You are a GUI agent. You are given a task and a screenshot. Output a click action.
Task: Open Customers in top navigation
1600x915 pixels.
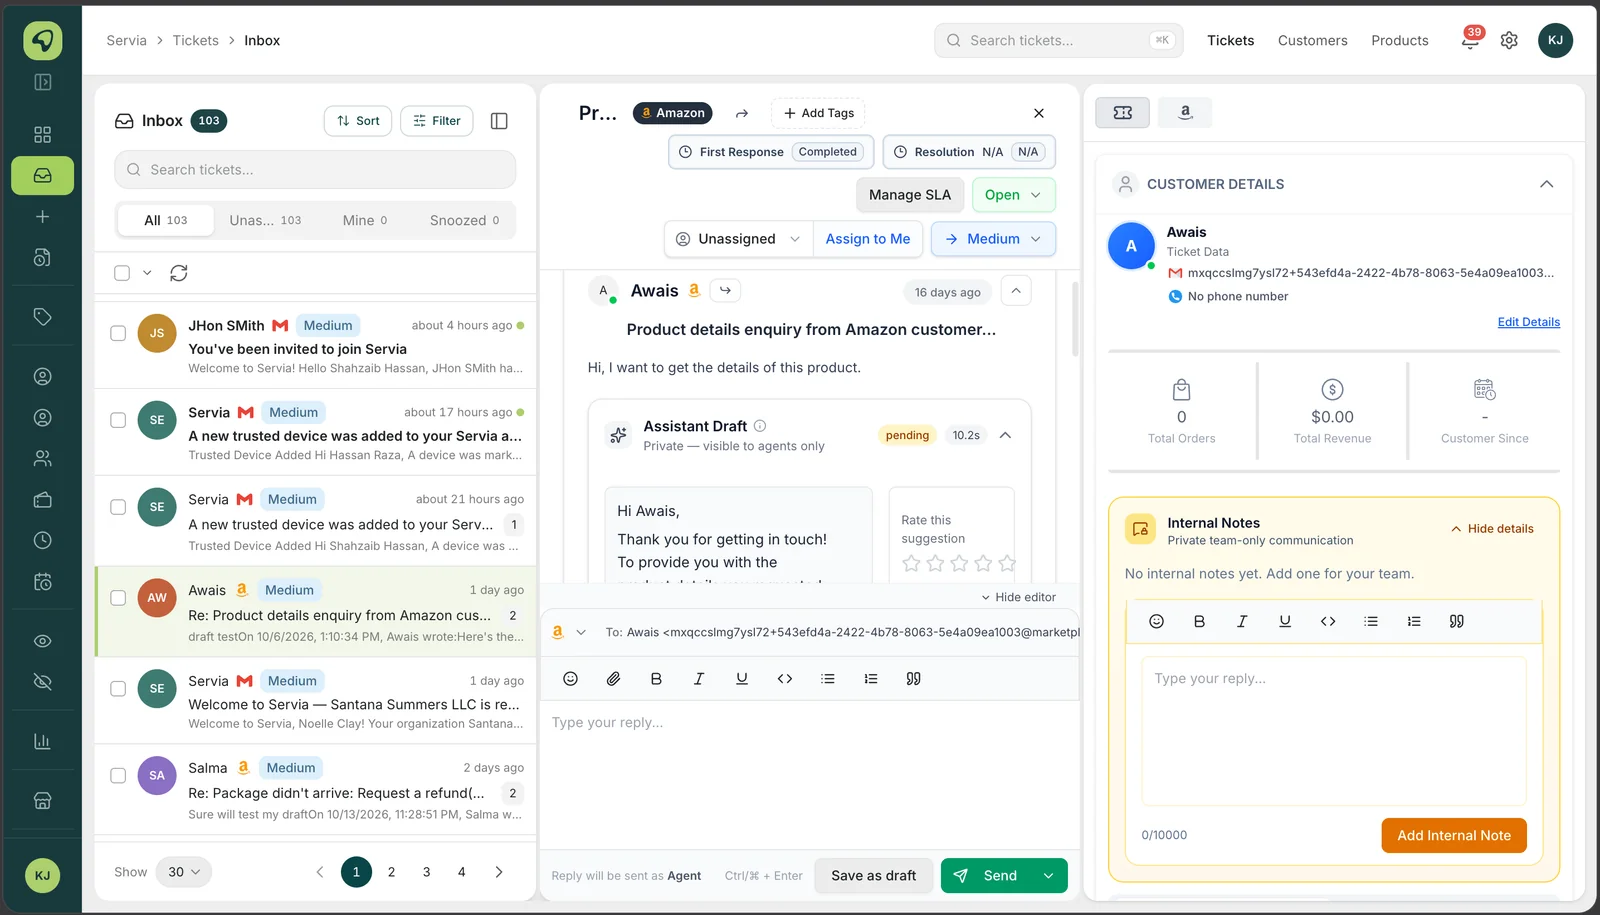coord(1312,40)
